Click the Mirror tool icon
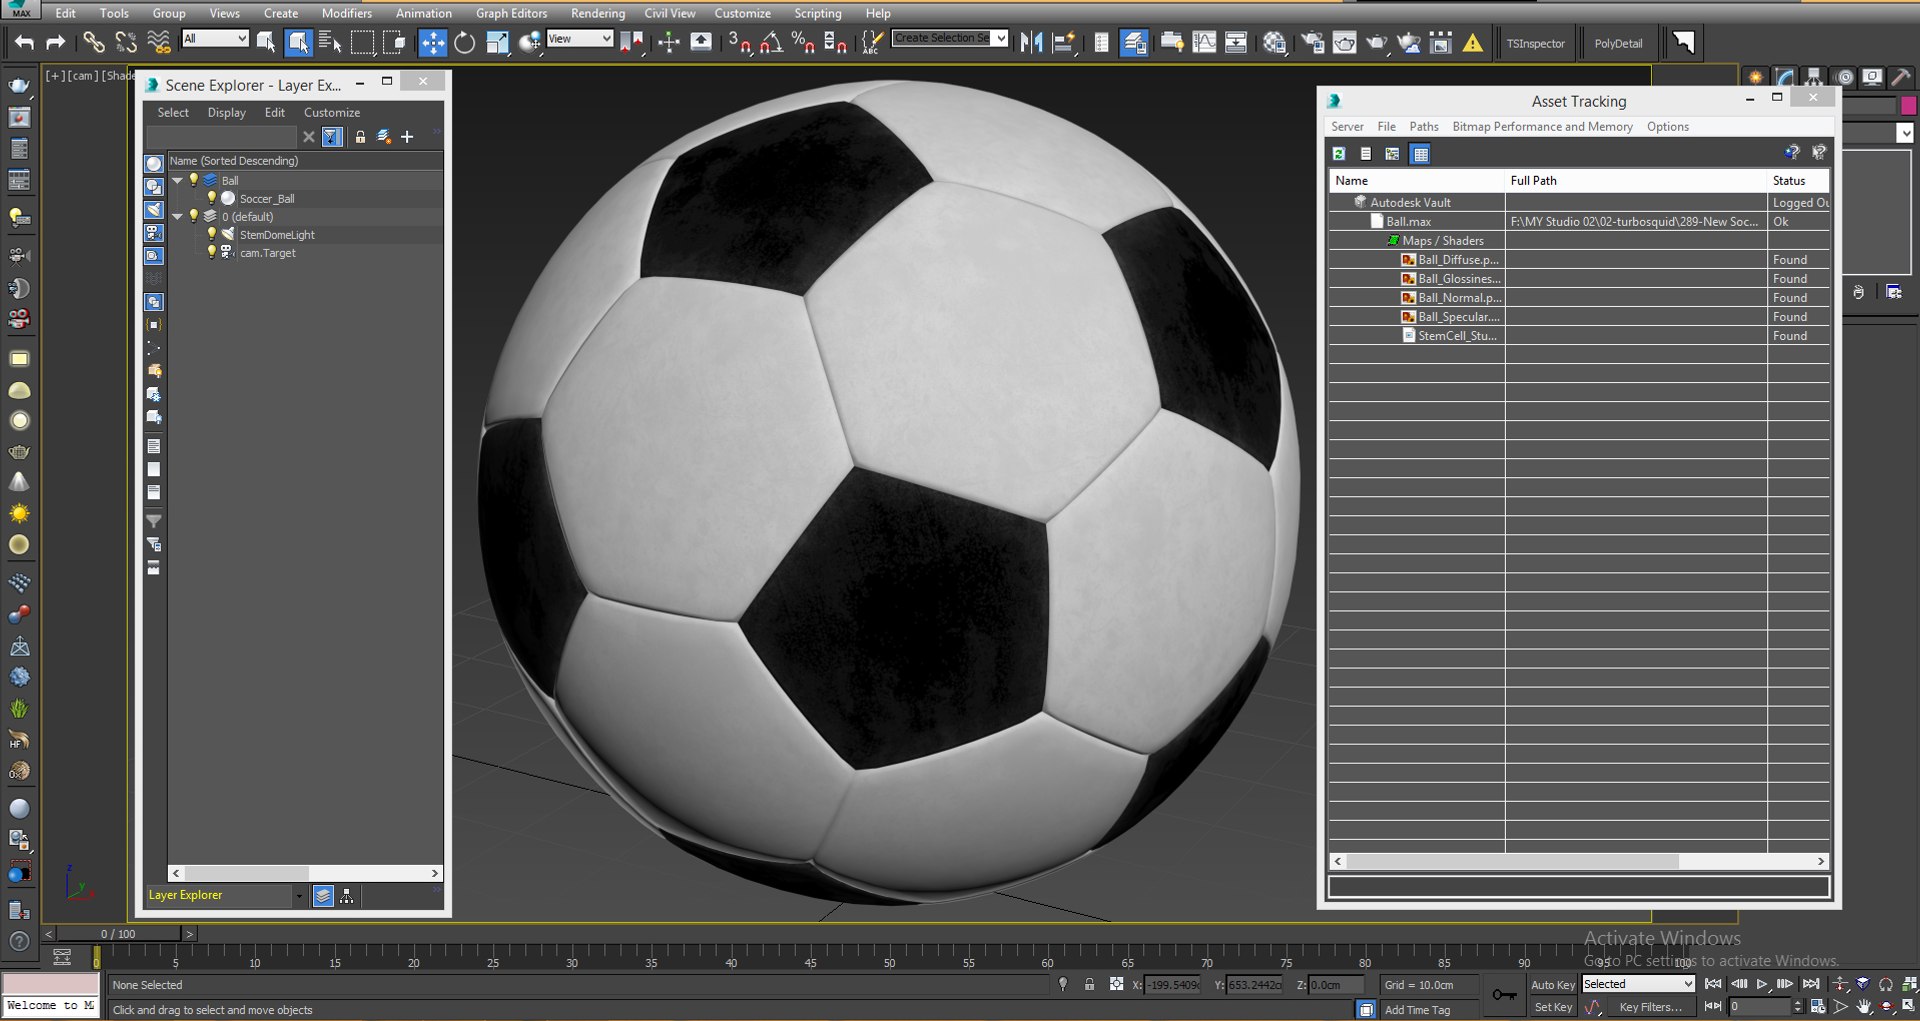1920x1021 pixels. coord(1031,42)
